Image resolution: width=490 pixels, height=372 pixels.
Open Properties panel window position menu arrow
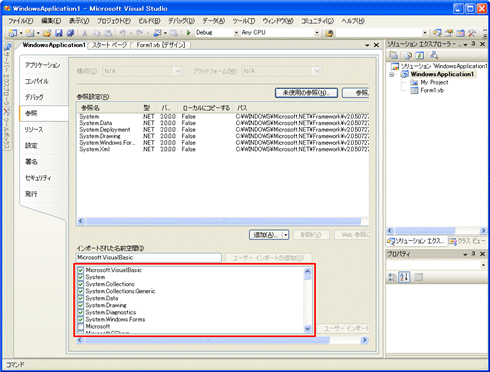click(465, 254)
